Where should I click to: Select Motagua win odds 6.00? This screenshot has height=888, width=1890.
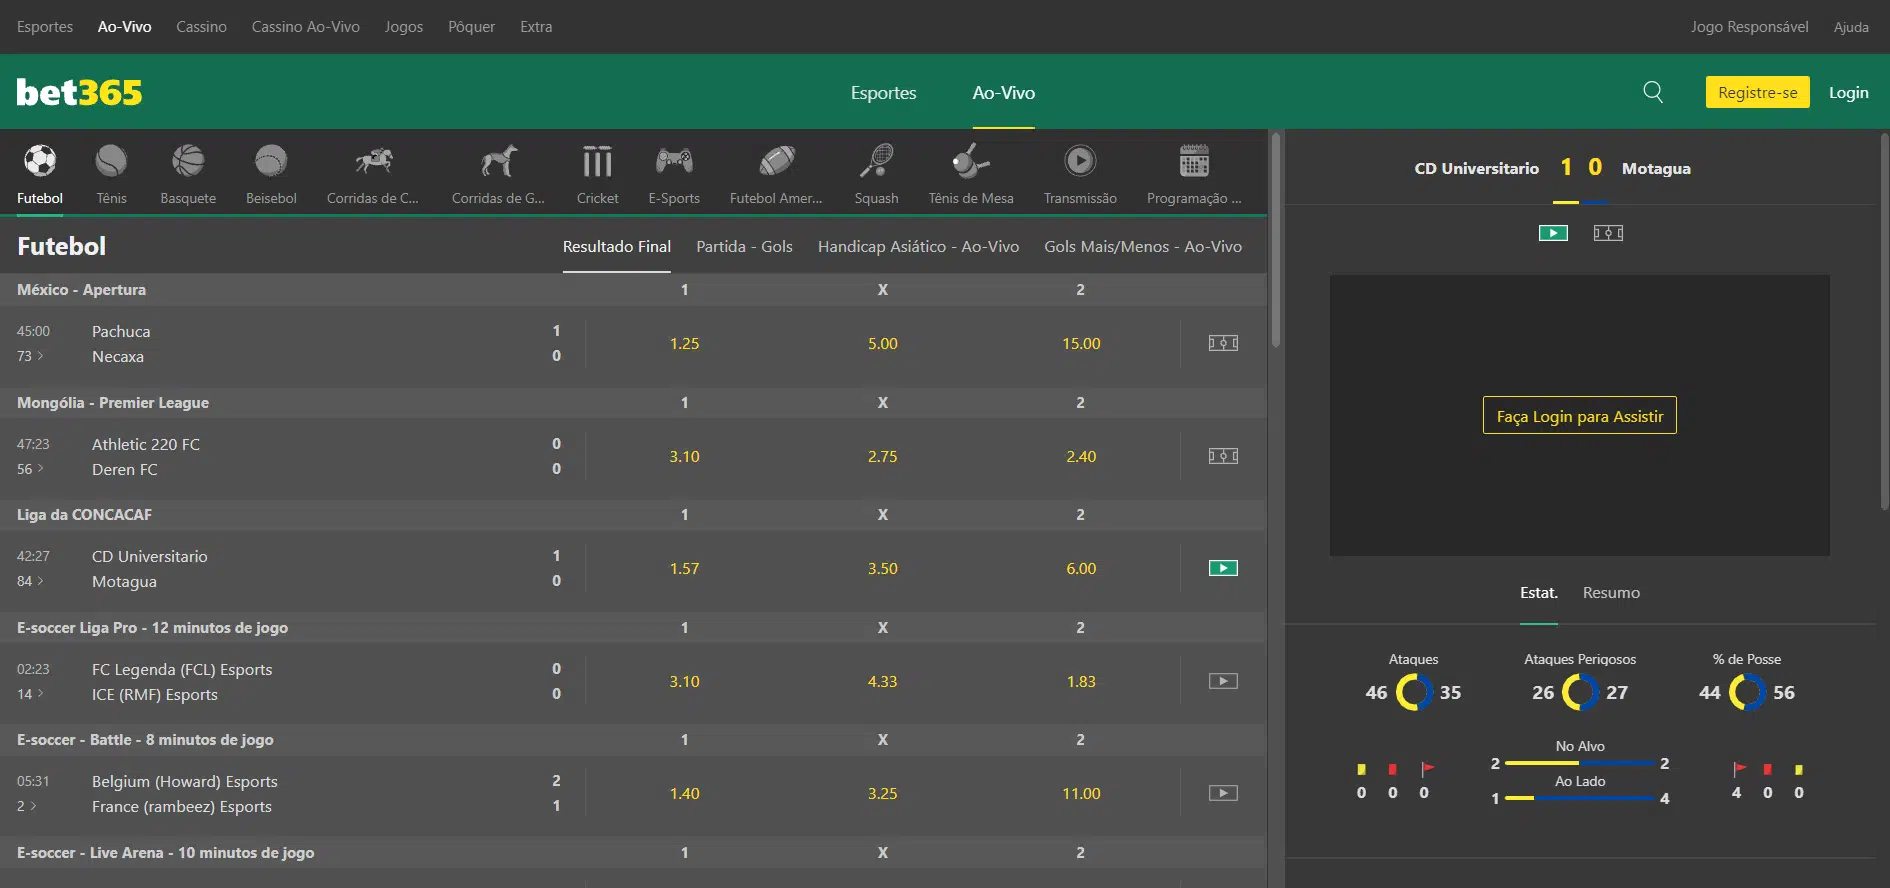1081,568
